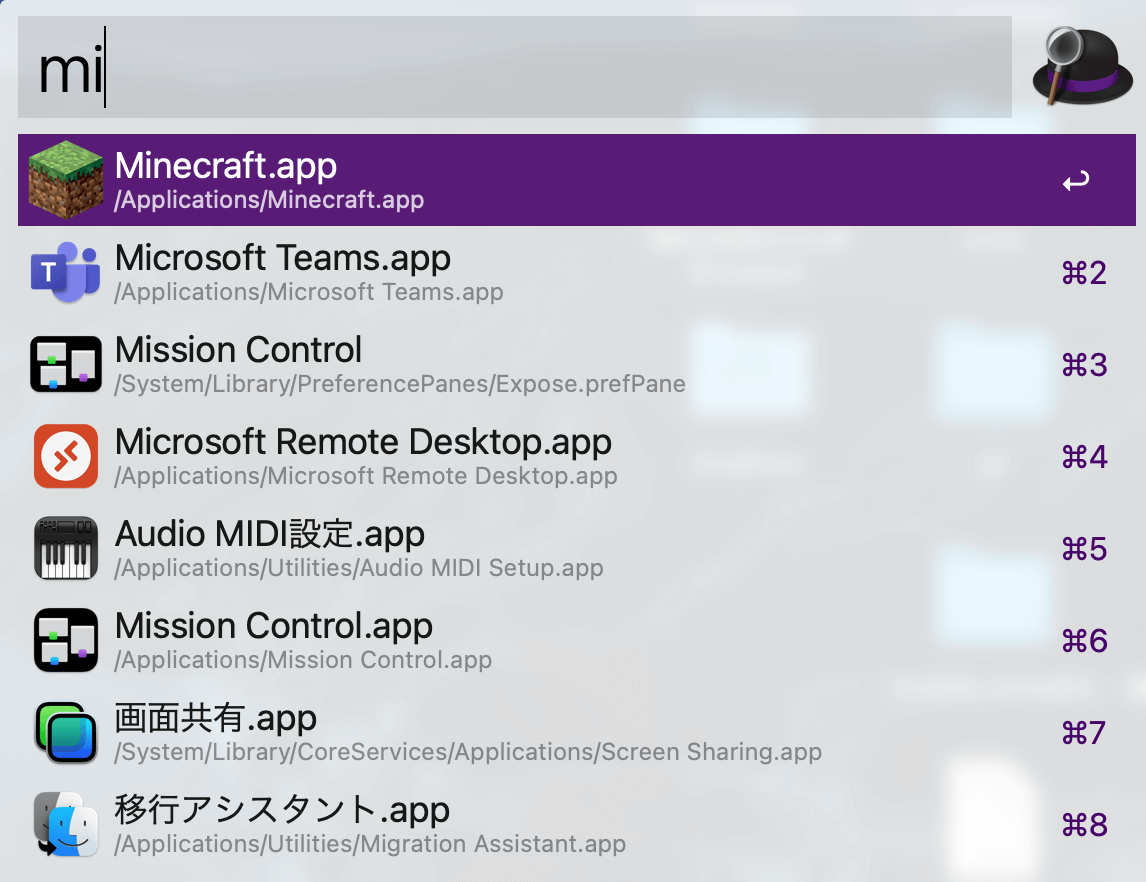Click in the search field containing 'mi'
The image size is (1146, 882).
point(515,67)
